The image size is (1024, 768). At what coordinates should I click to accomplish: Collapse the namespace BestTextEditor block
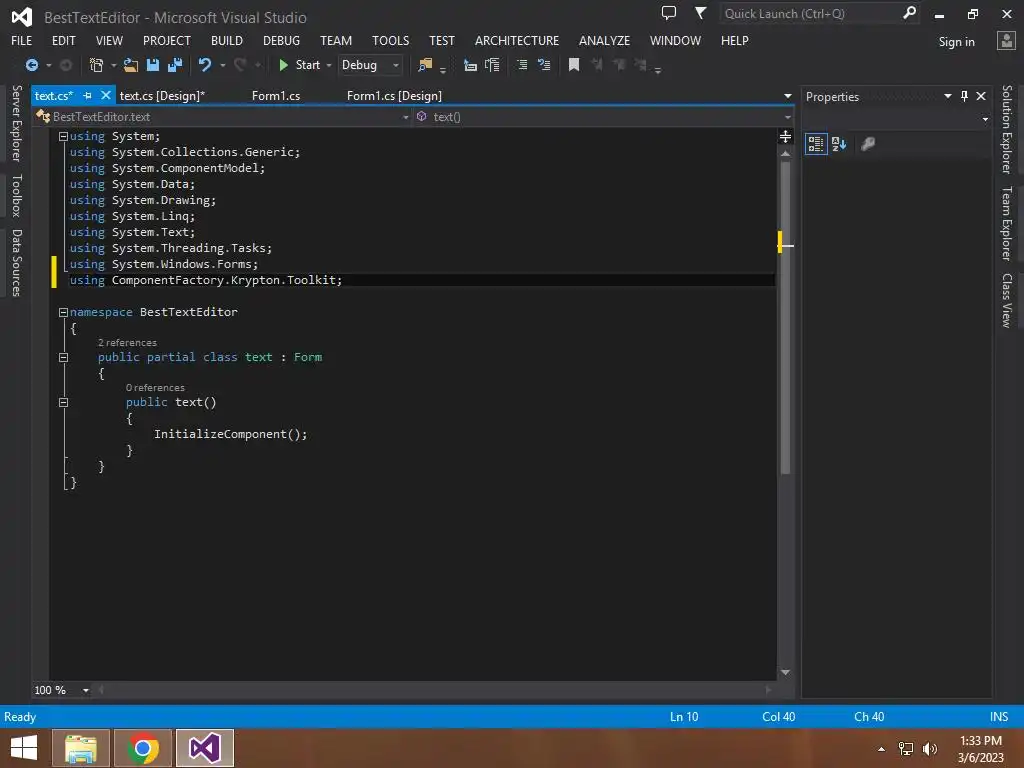(63, 312)
